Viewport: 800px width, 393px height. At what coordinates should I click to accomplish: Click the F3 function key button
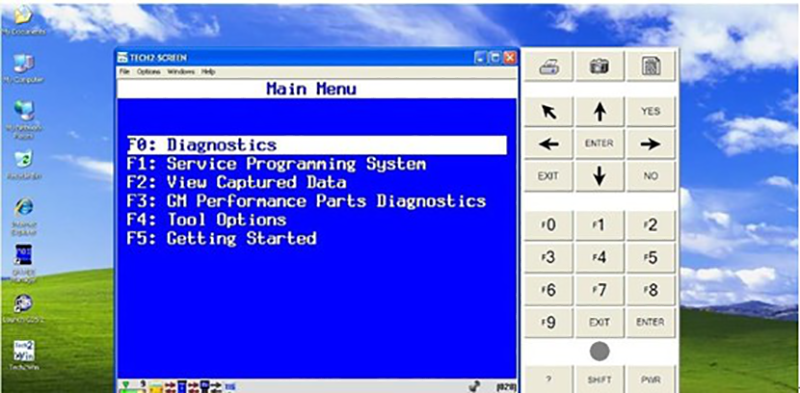click(x=548, y=258)
